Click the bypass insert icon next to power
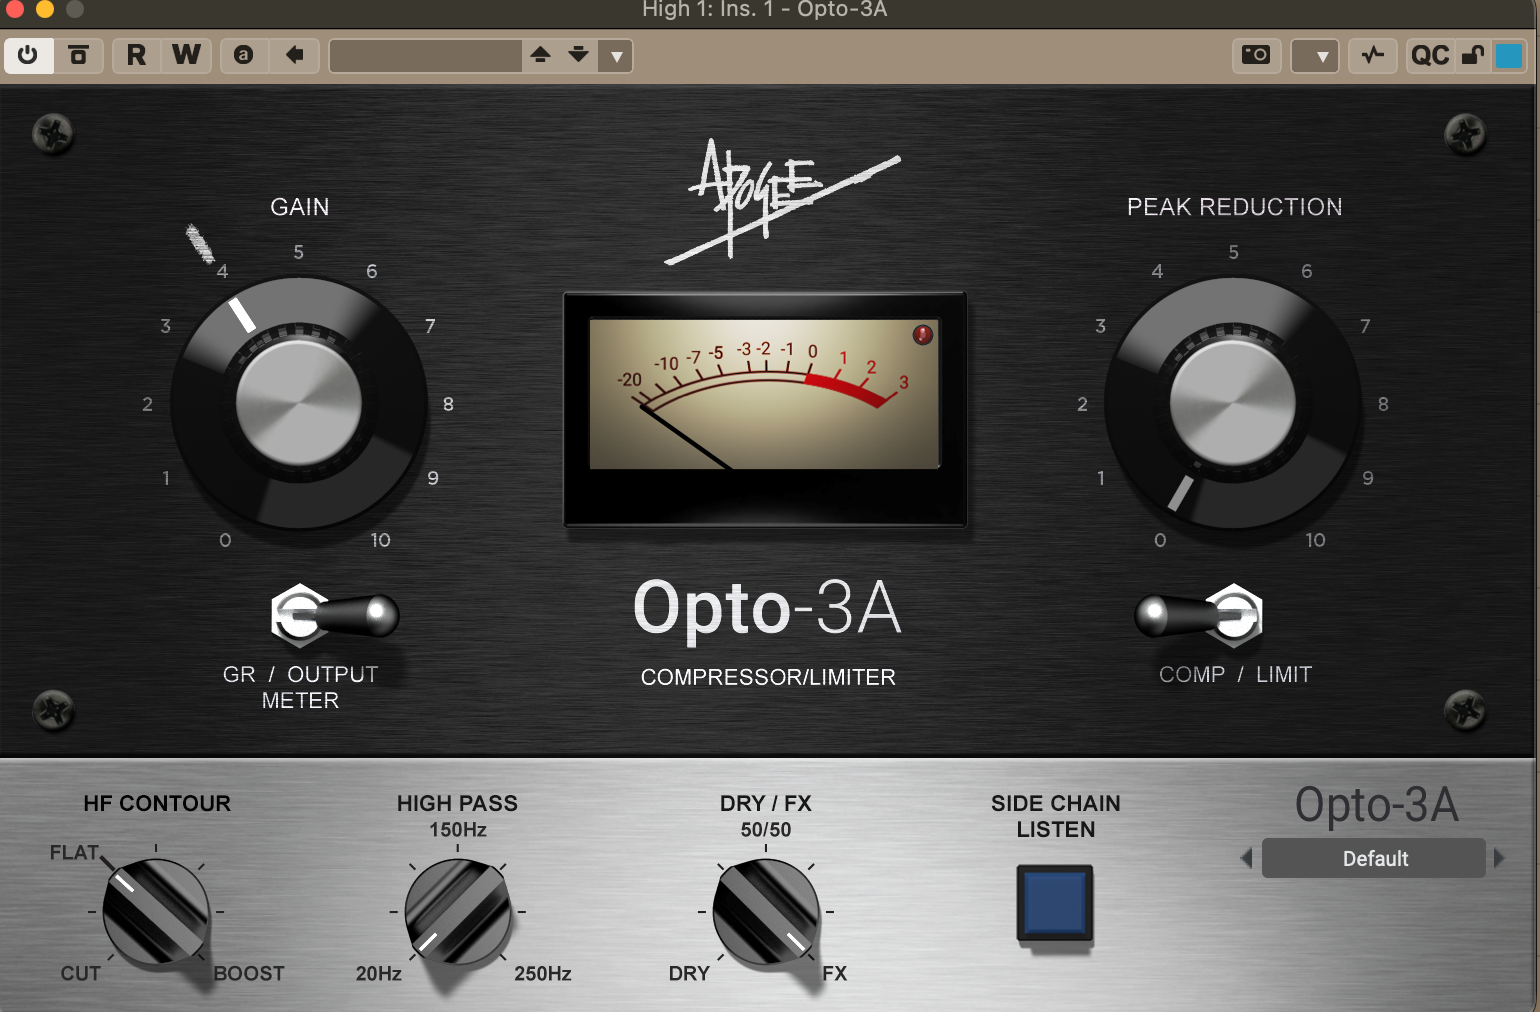 pyautogui.click(x=79, y=55)
